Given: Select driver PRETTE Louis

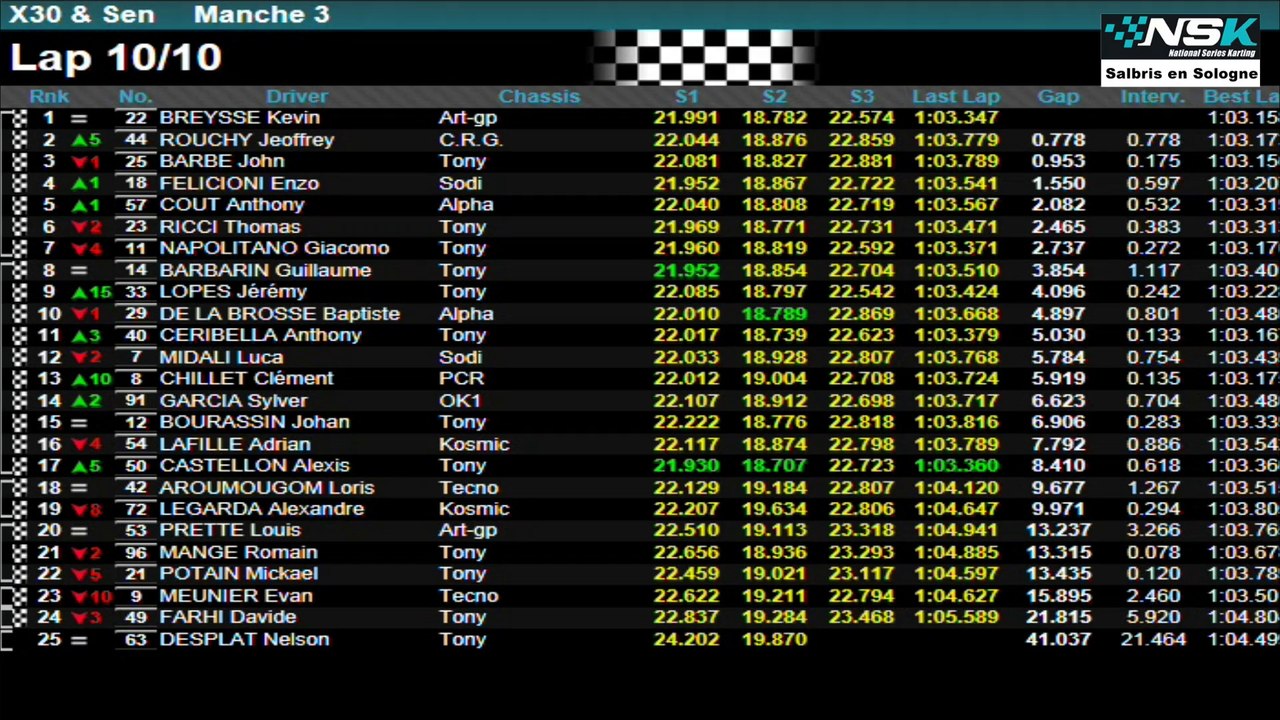Looking at the screenshot, I should (x=230, y=531).
